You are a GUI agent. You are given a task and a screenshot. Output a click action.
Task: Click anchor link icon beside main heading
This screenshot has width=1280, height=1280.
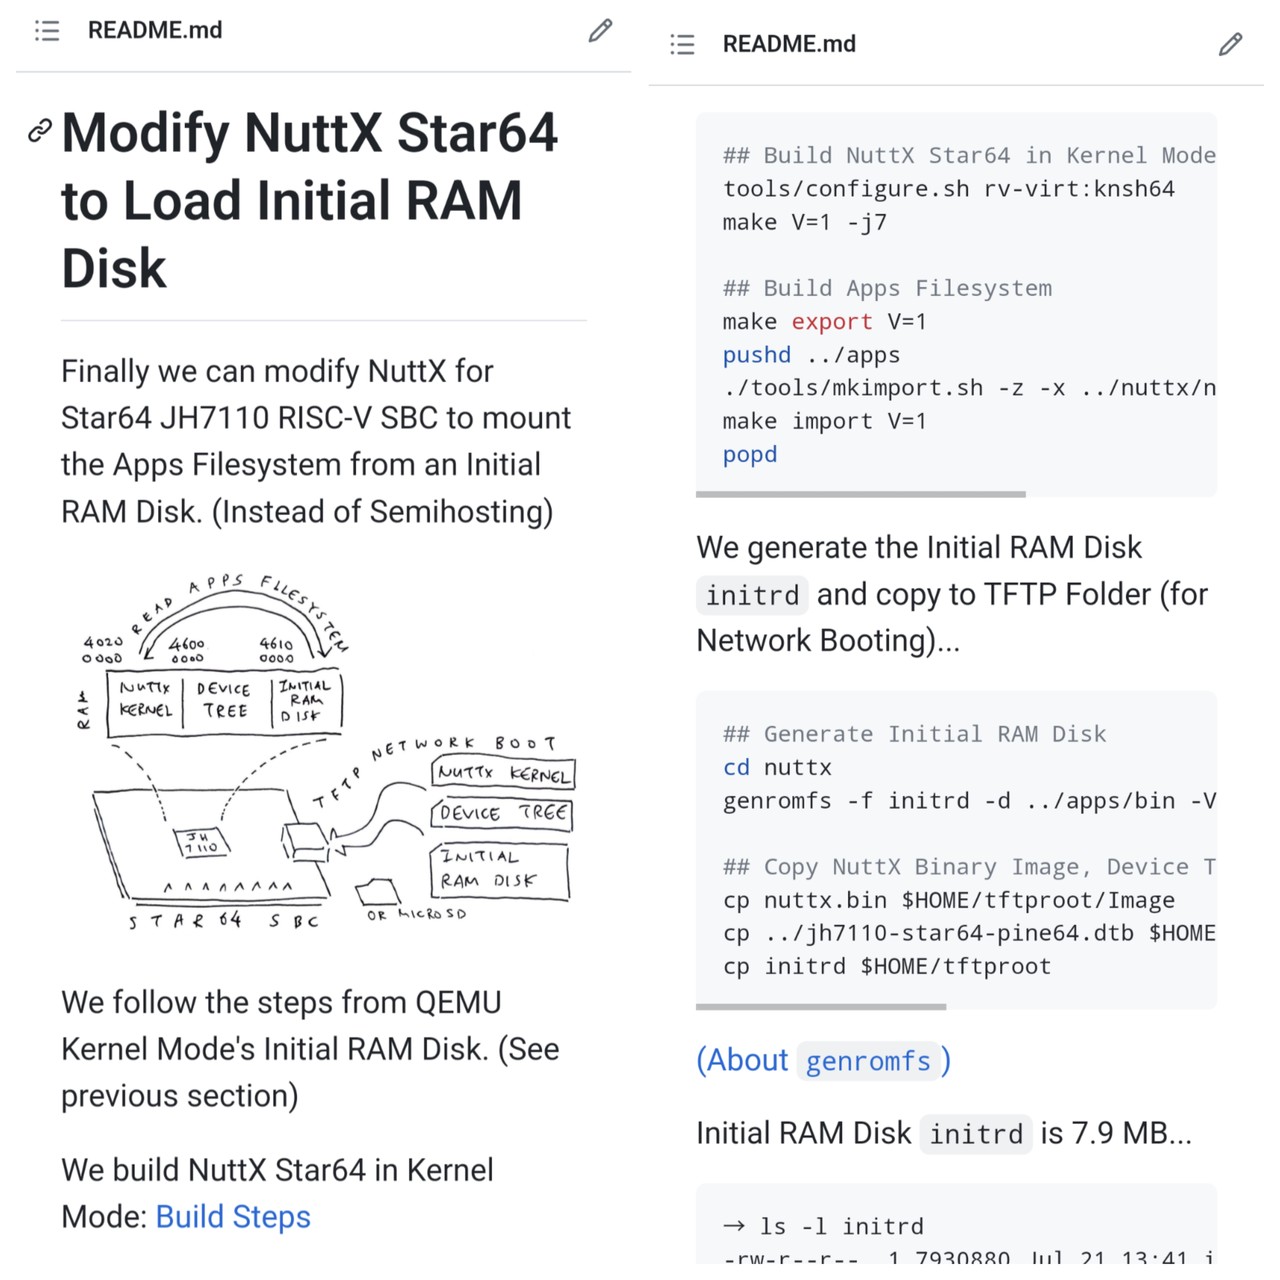[x=40, y=130]
